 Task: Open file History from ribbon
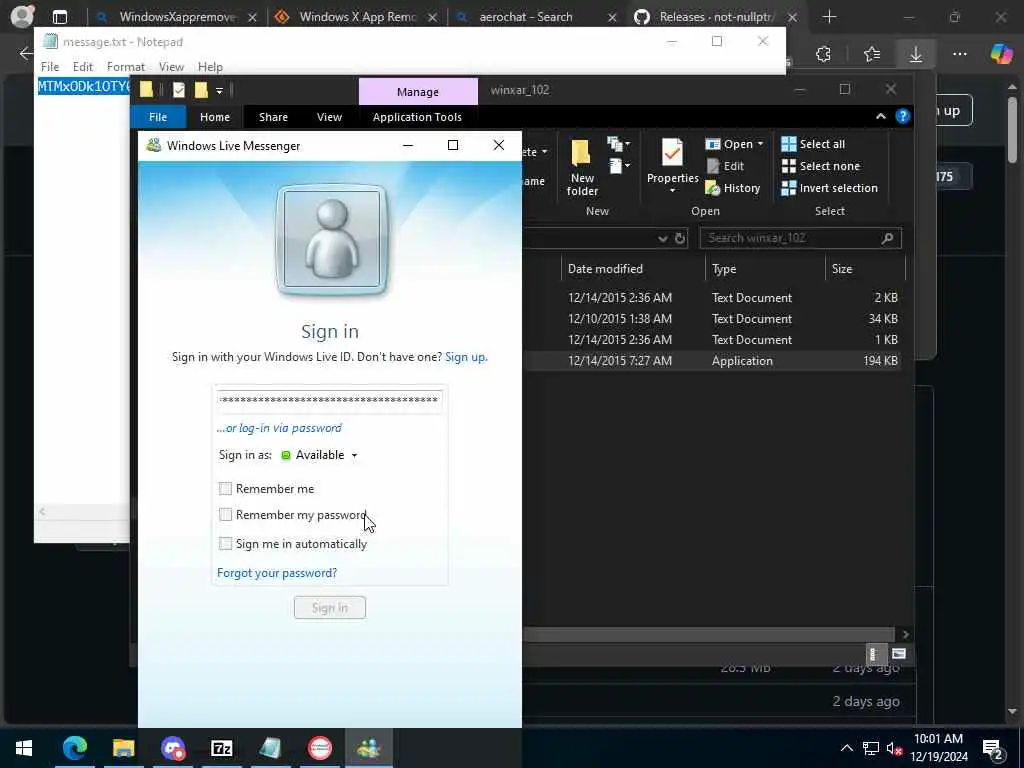(733, 188)
